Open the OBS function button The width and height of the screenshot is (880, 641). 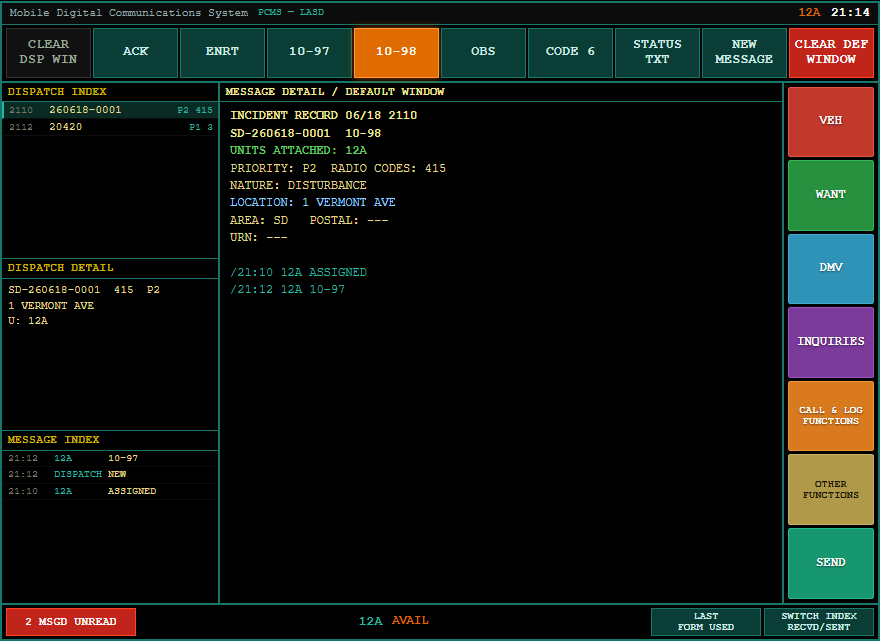[483, 52]
